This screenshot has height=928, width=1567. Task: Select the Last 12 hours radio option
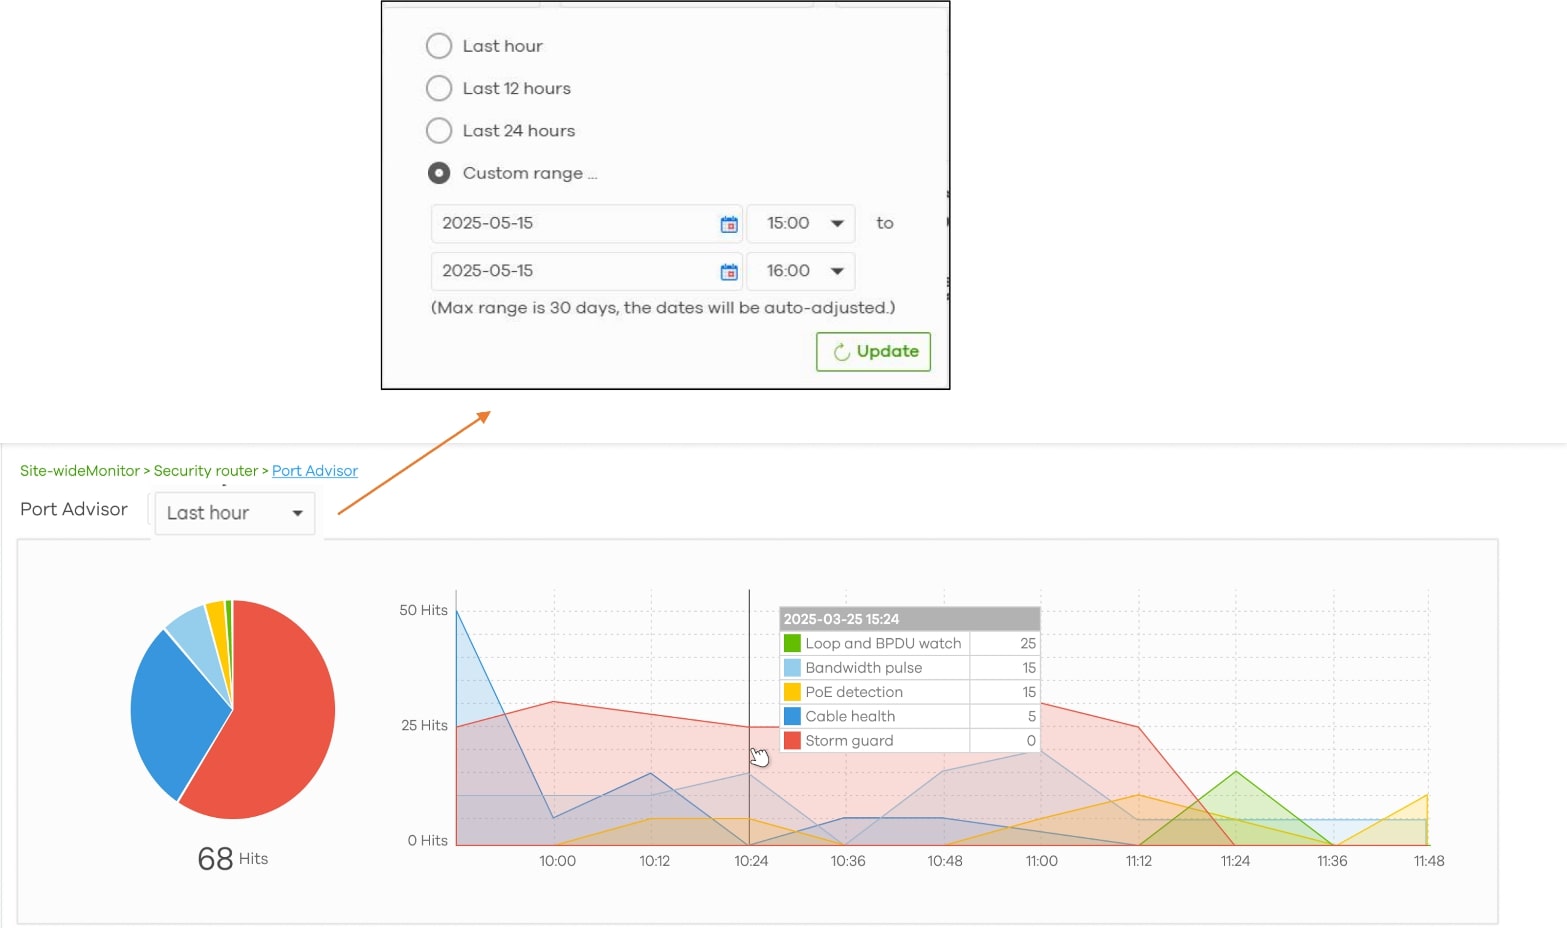[x=439, y=88]
